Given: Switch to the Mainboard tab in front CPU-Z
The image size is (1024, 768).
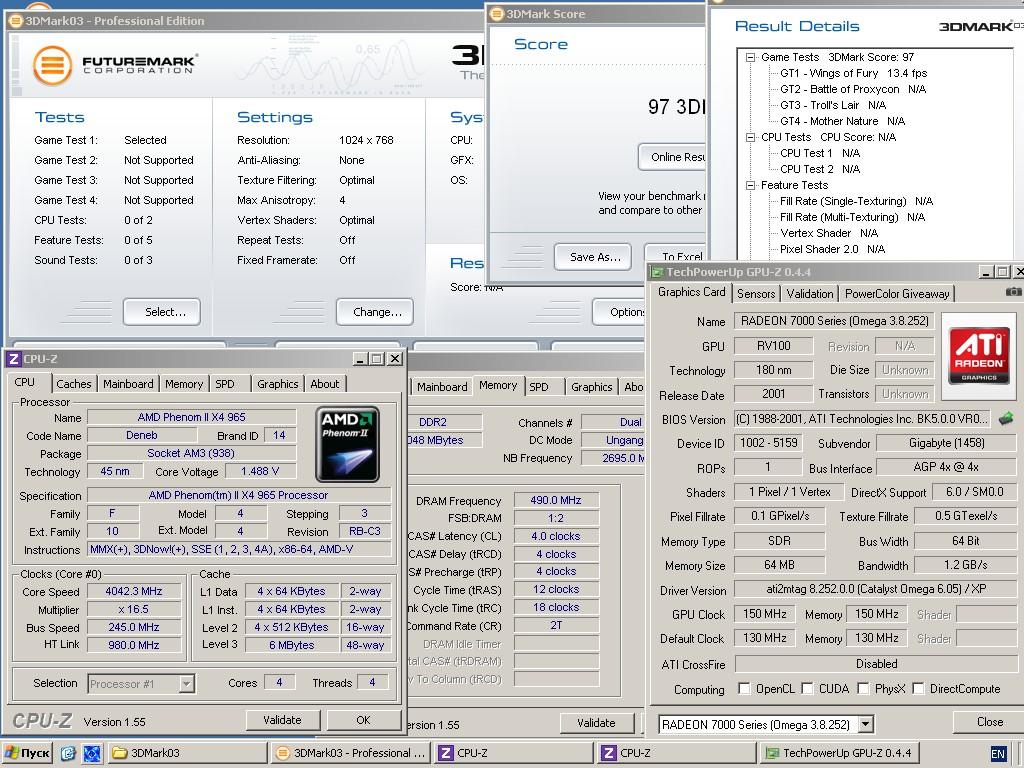Looking at the screenshot, I should click(x=128, y=384).
